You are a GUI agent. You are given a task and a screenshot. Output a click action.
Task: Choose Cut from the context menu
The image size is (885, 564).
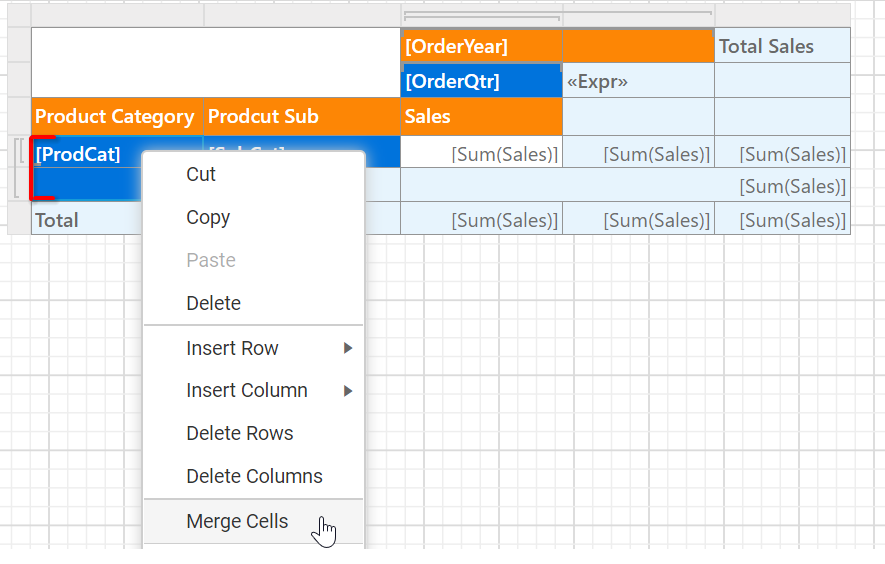tap(201, 175)
